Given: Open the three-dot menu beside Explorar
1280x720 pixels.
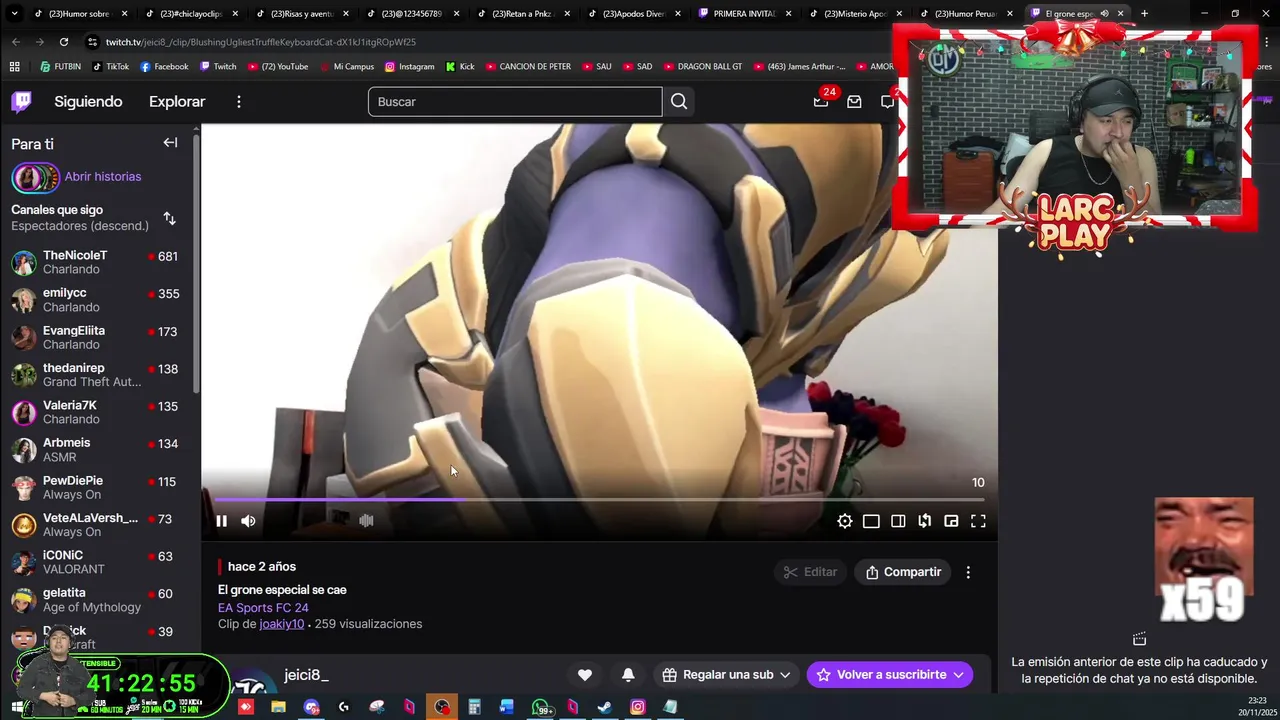Looking at the screenshot, I should 238,102.
